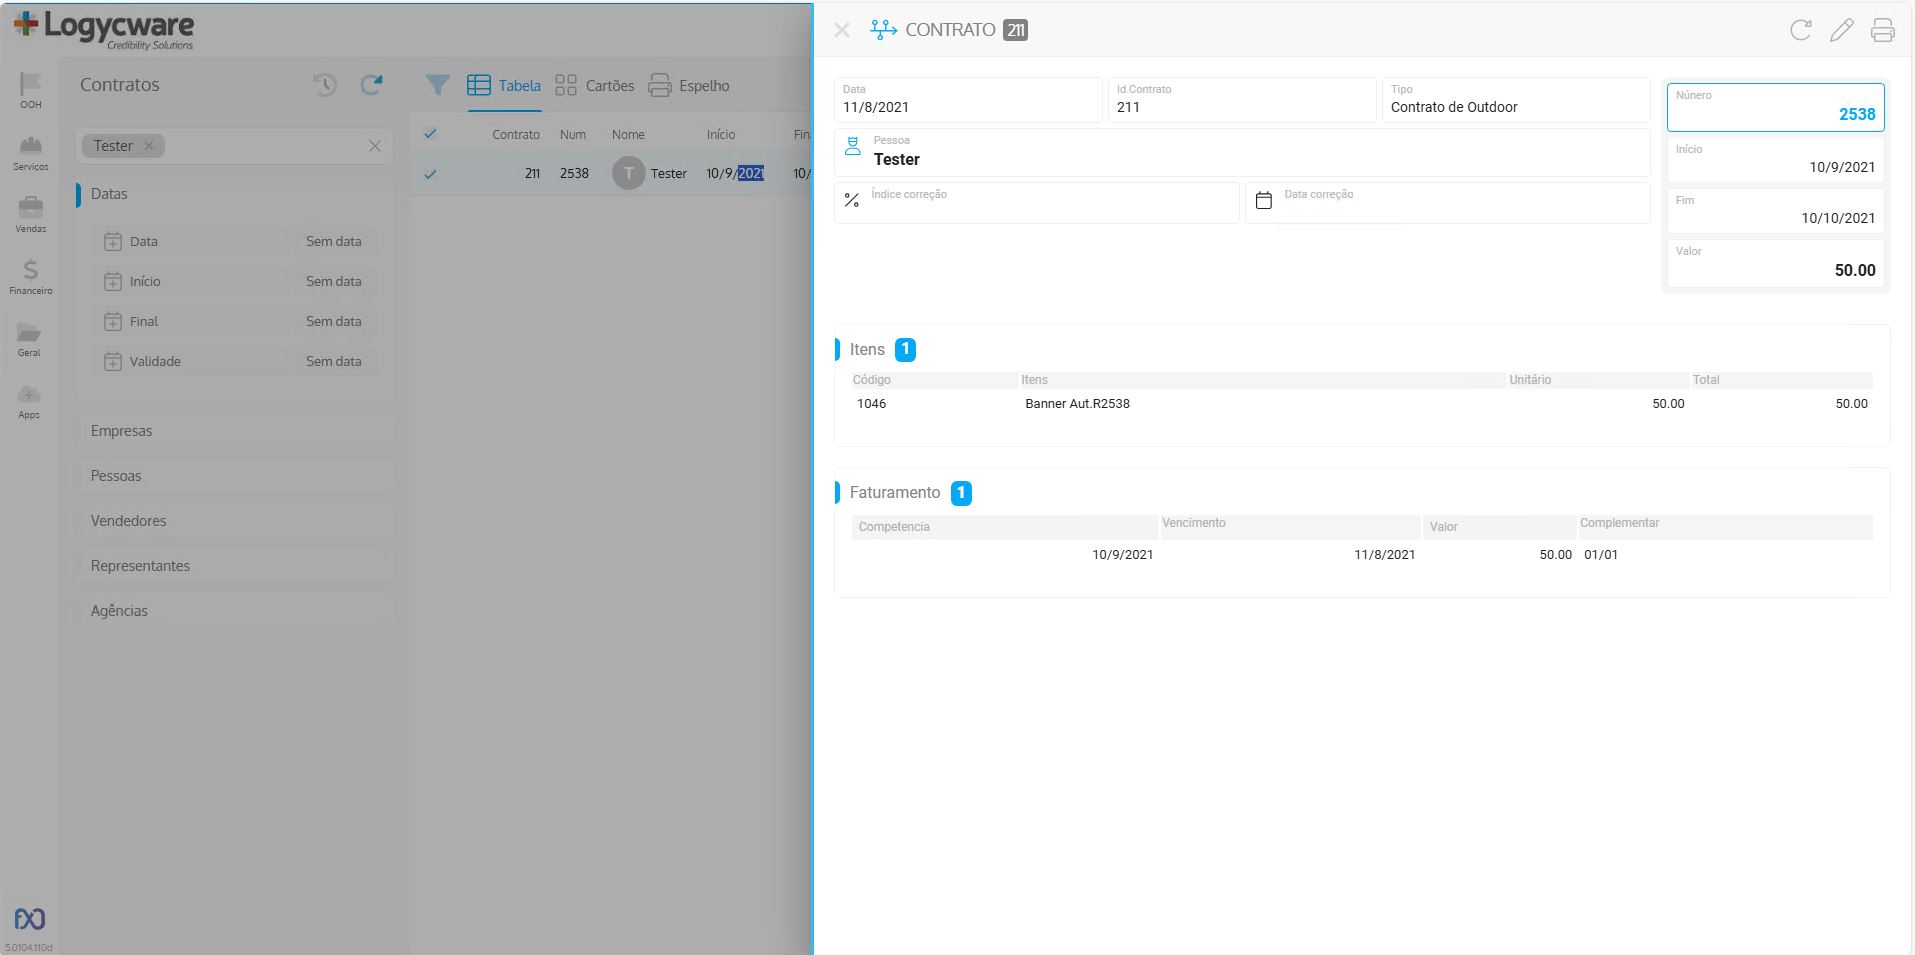The width and height of the screenshot is (1915, 955).
Task: Click the Valor field showing 50.00
Action: (x=1775, y=264)
